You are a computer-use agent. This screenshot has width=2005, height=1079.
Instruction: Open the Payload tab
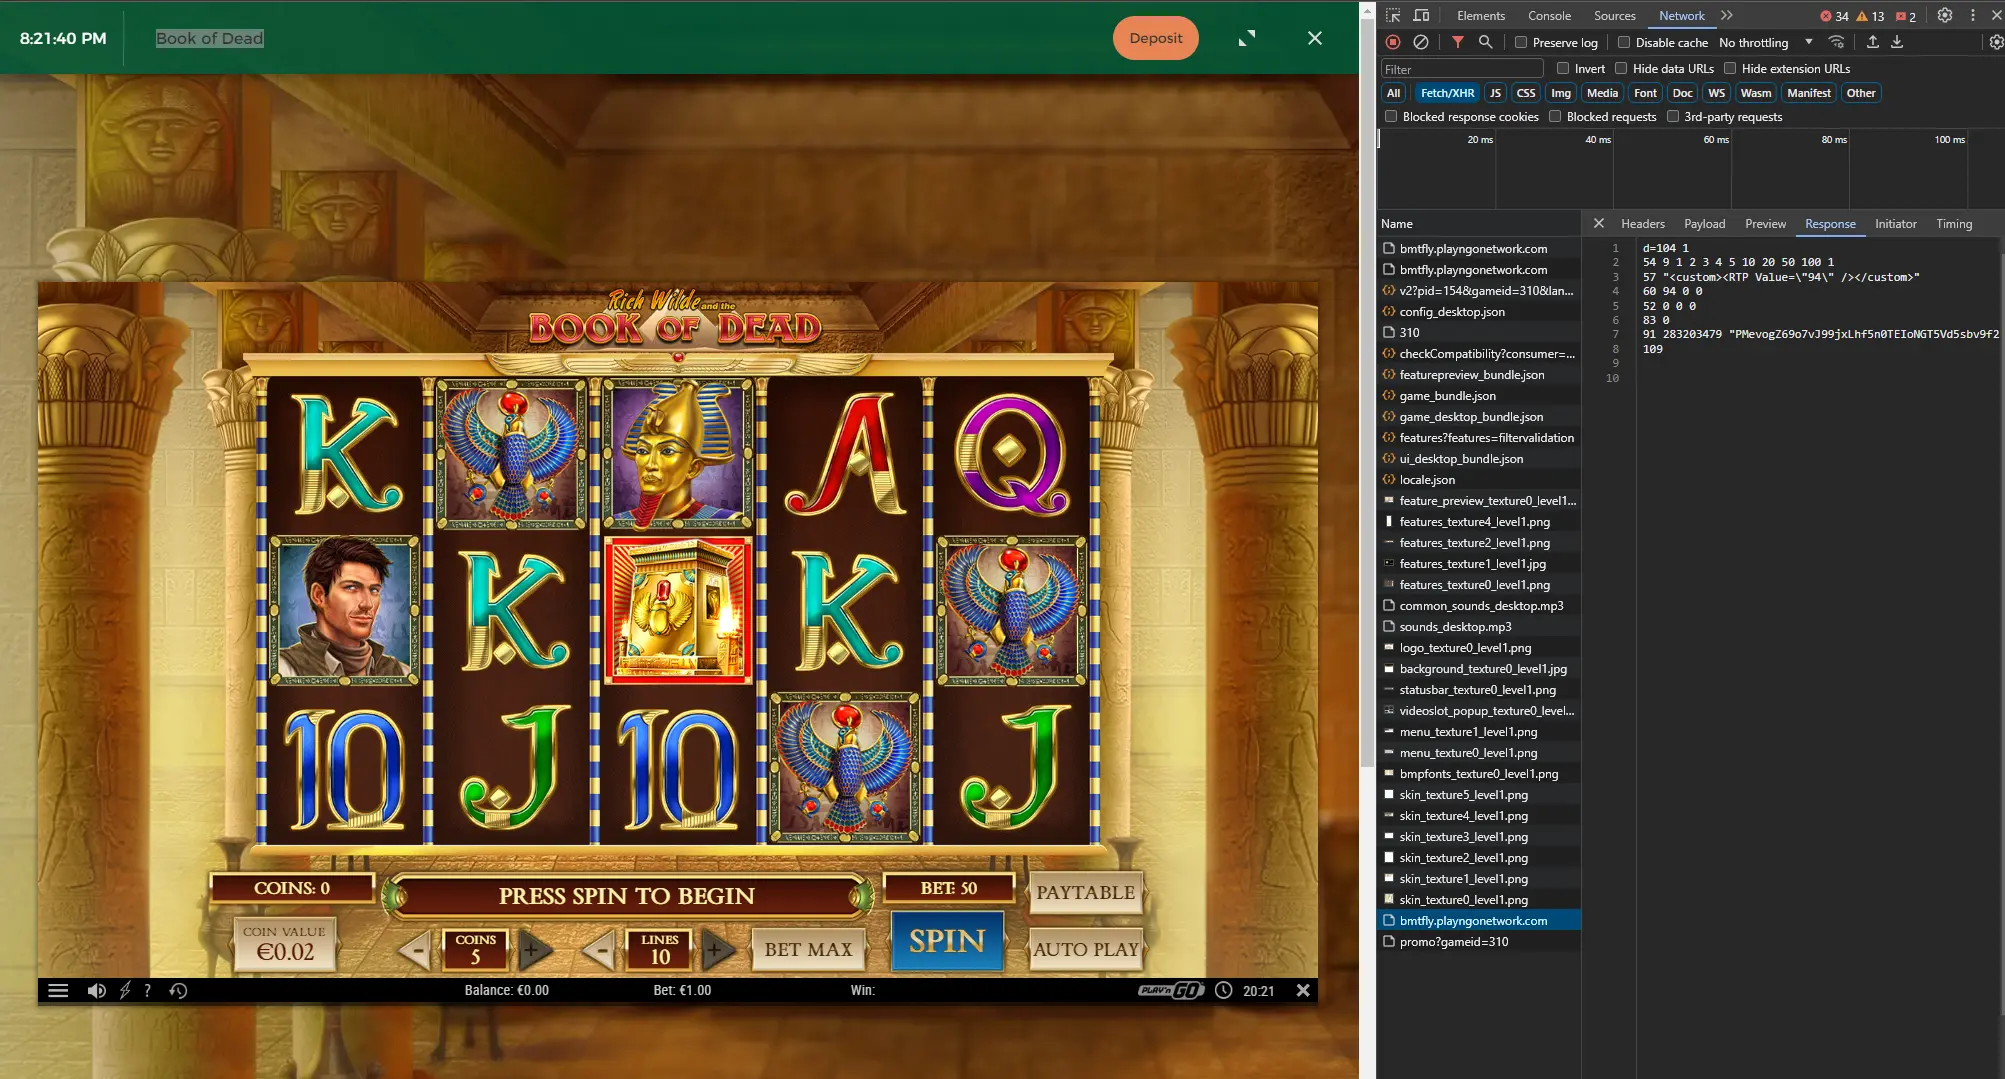(x=1704, y=223)
